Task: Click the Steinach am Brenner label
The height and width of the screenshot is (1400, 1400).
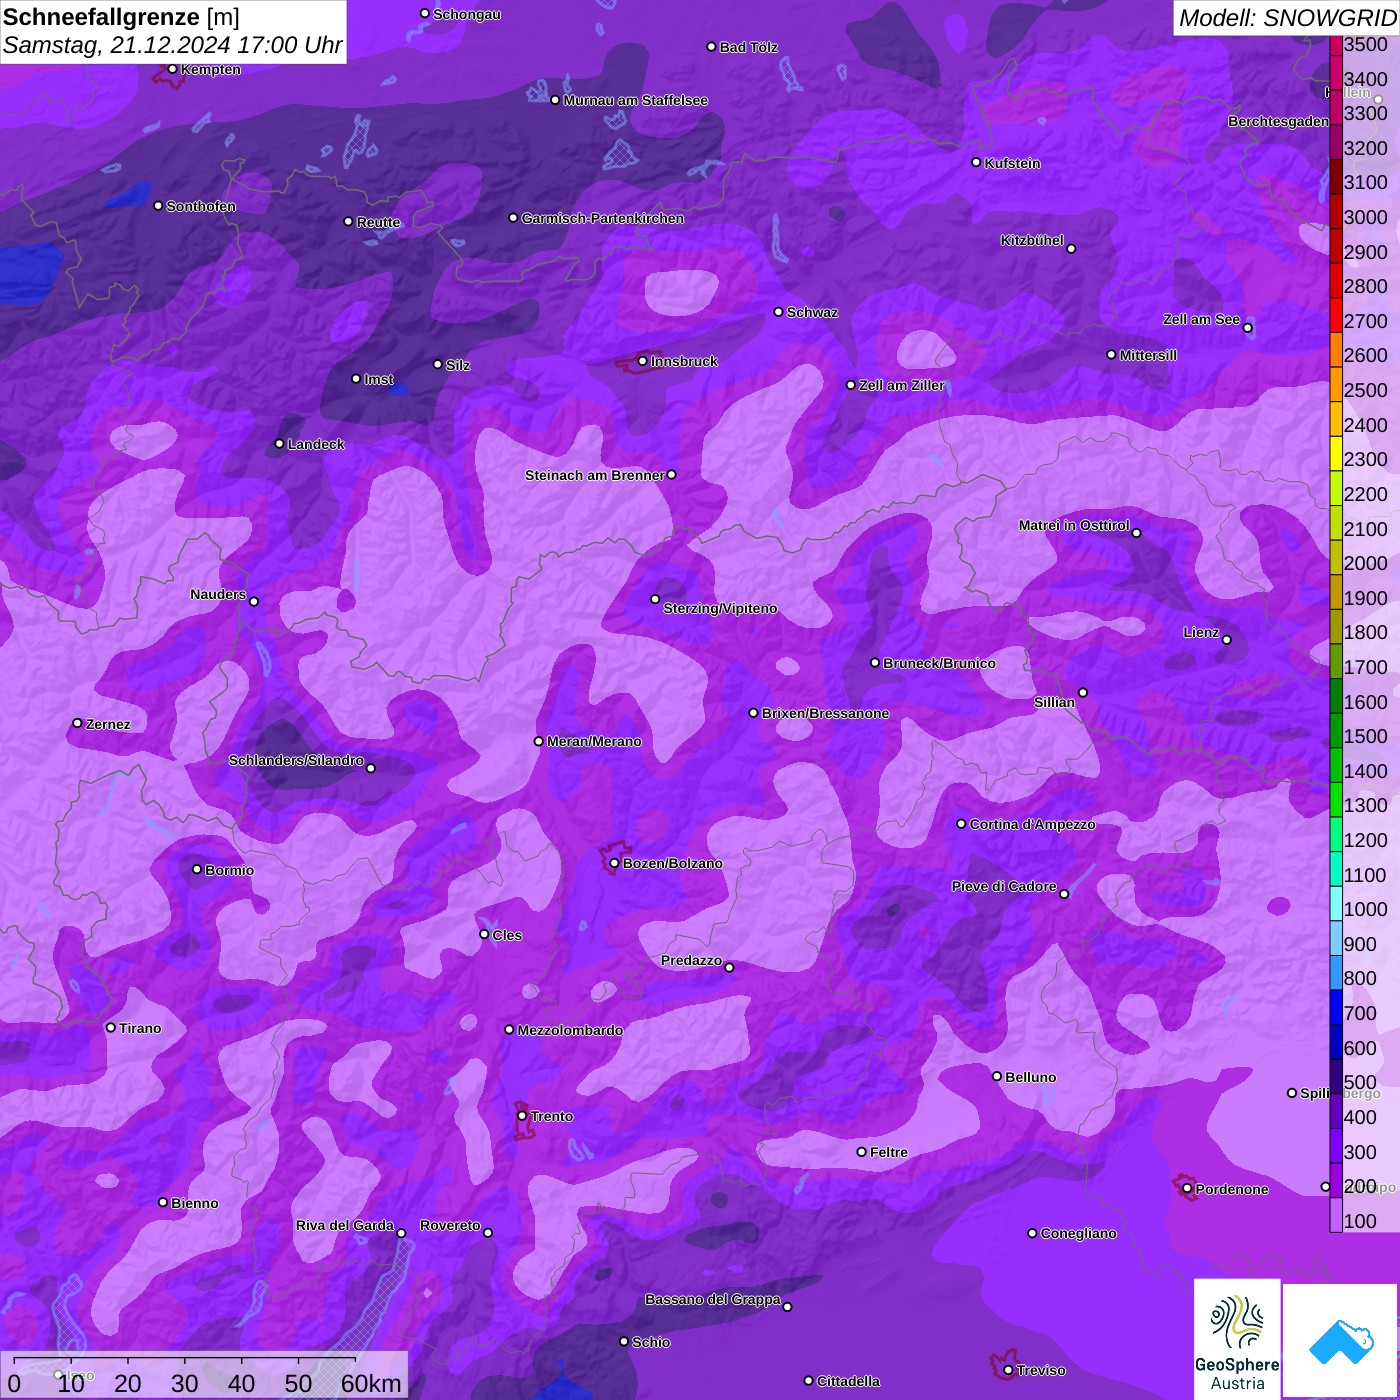Action: pos(595,475)
